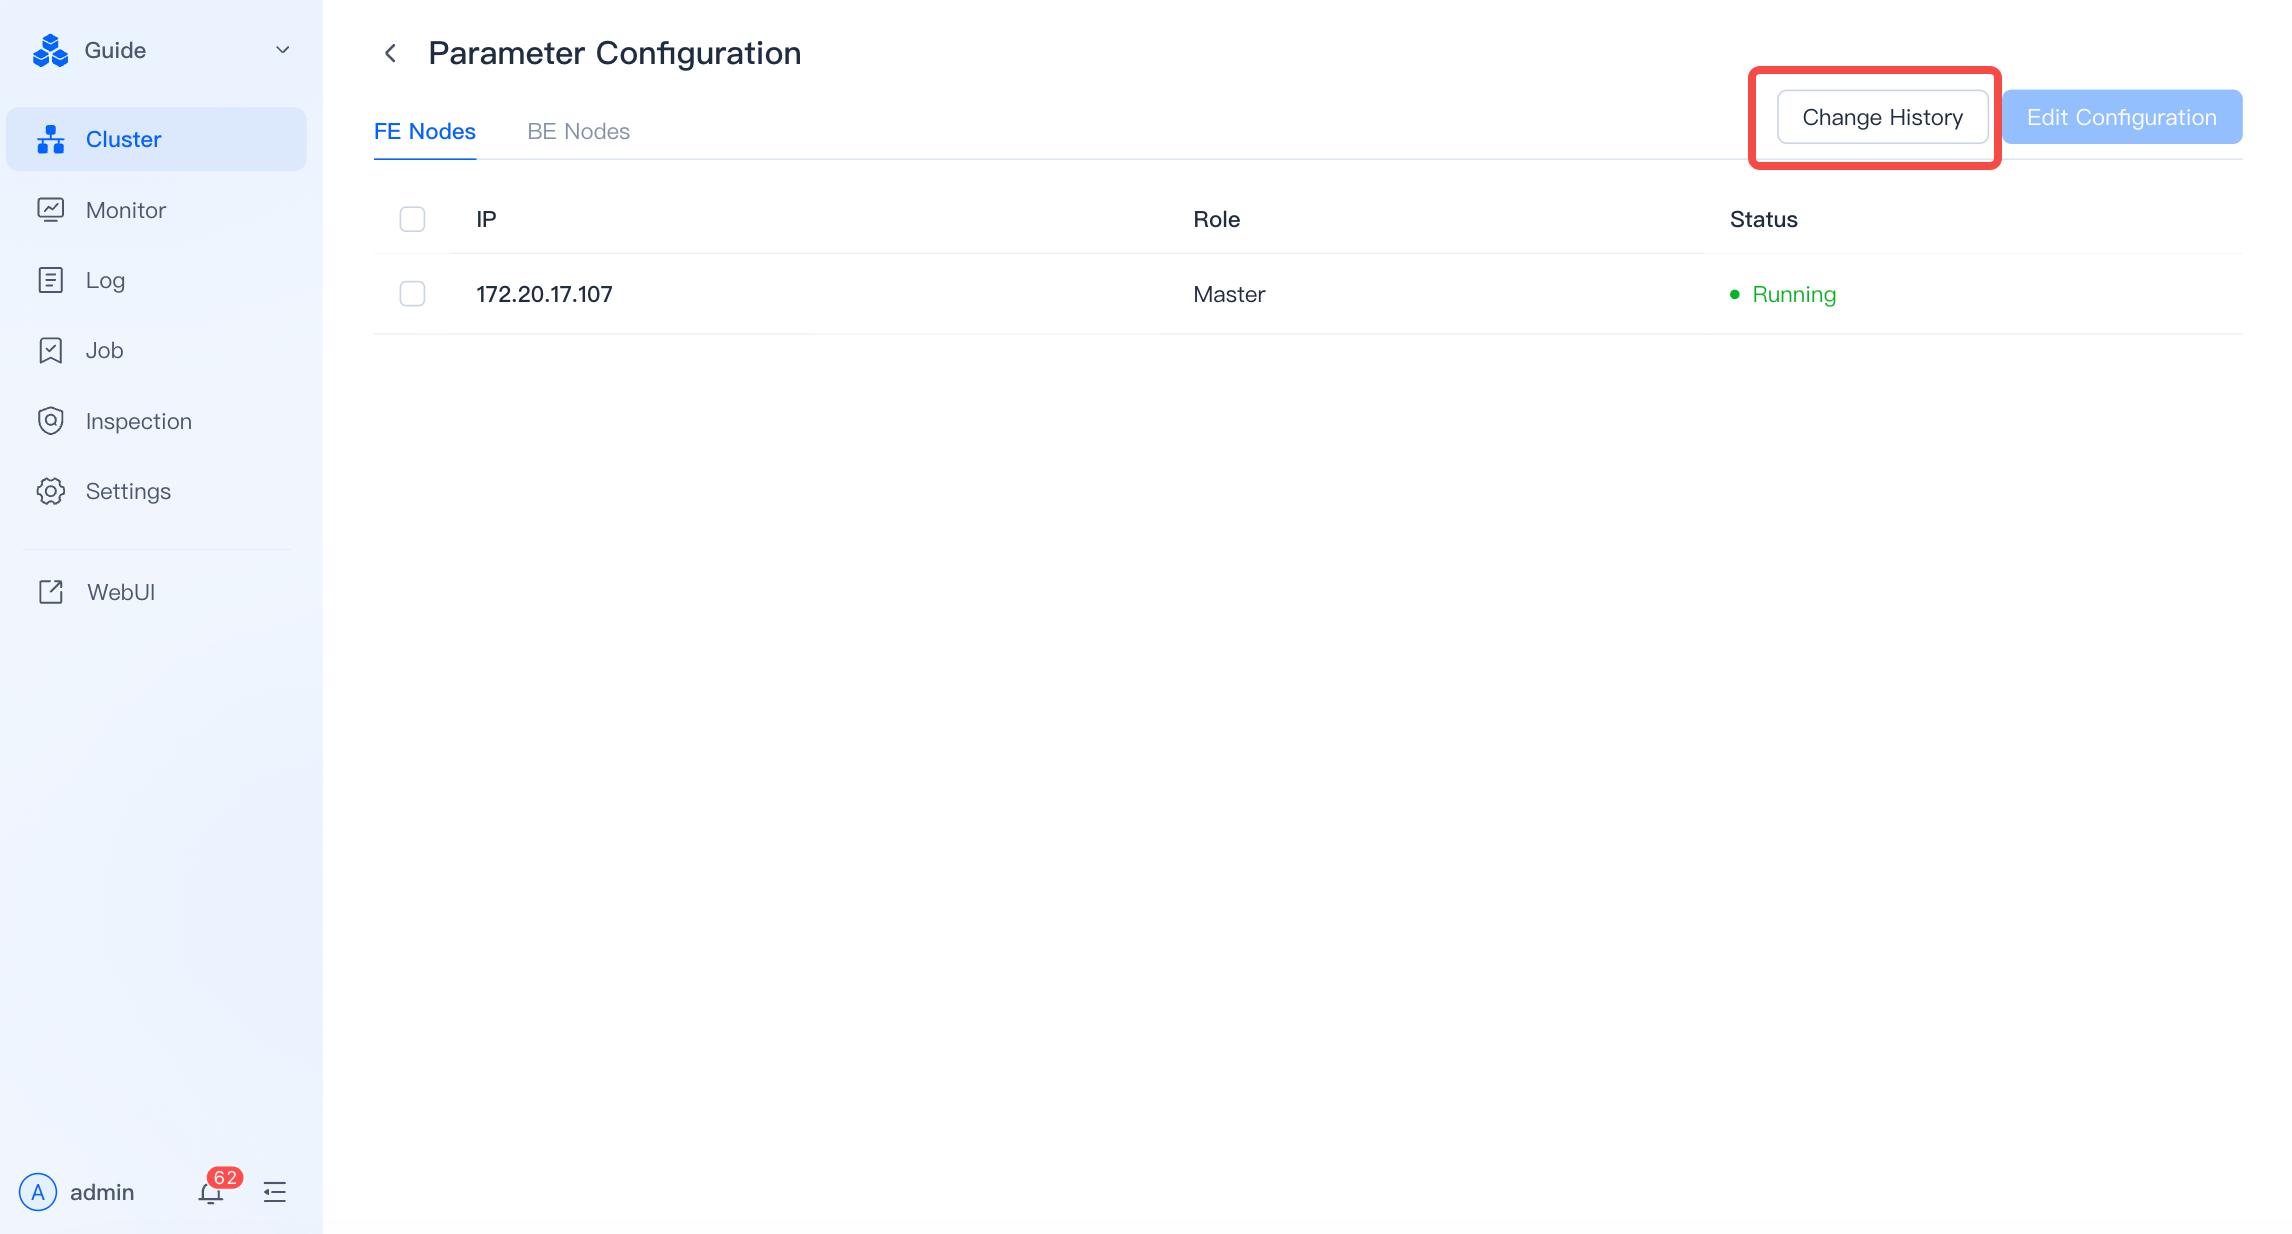The height and width of the screenshot is (1234, 2292).
Task: Open Inspection shield icon
Action: 51,421
